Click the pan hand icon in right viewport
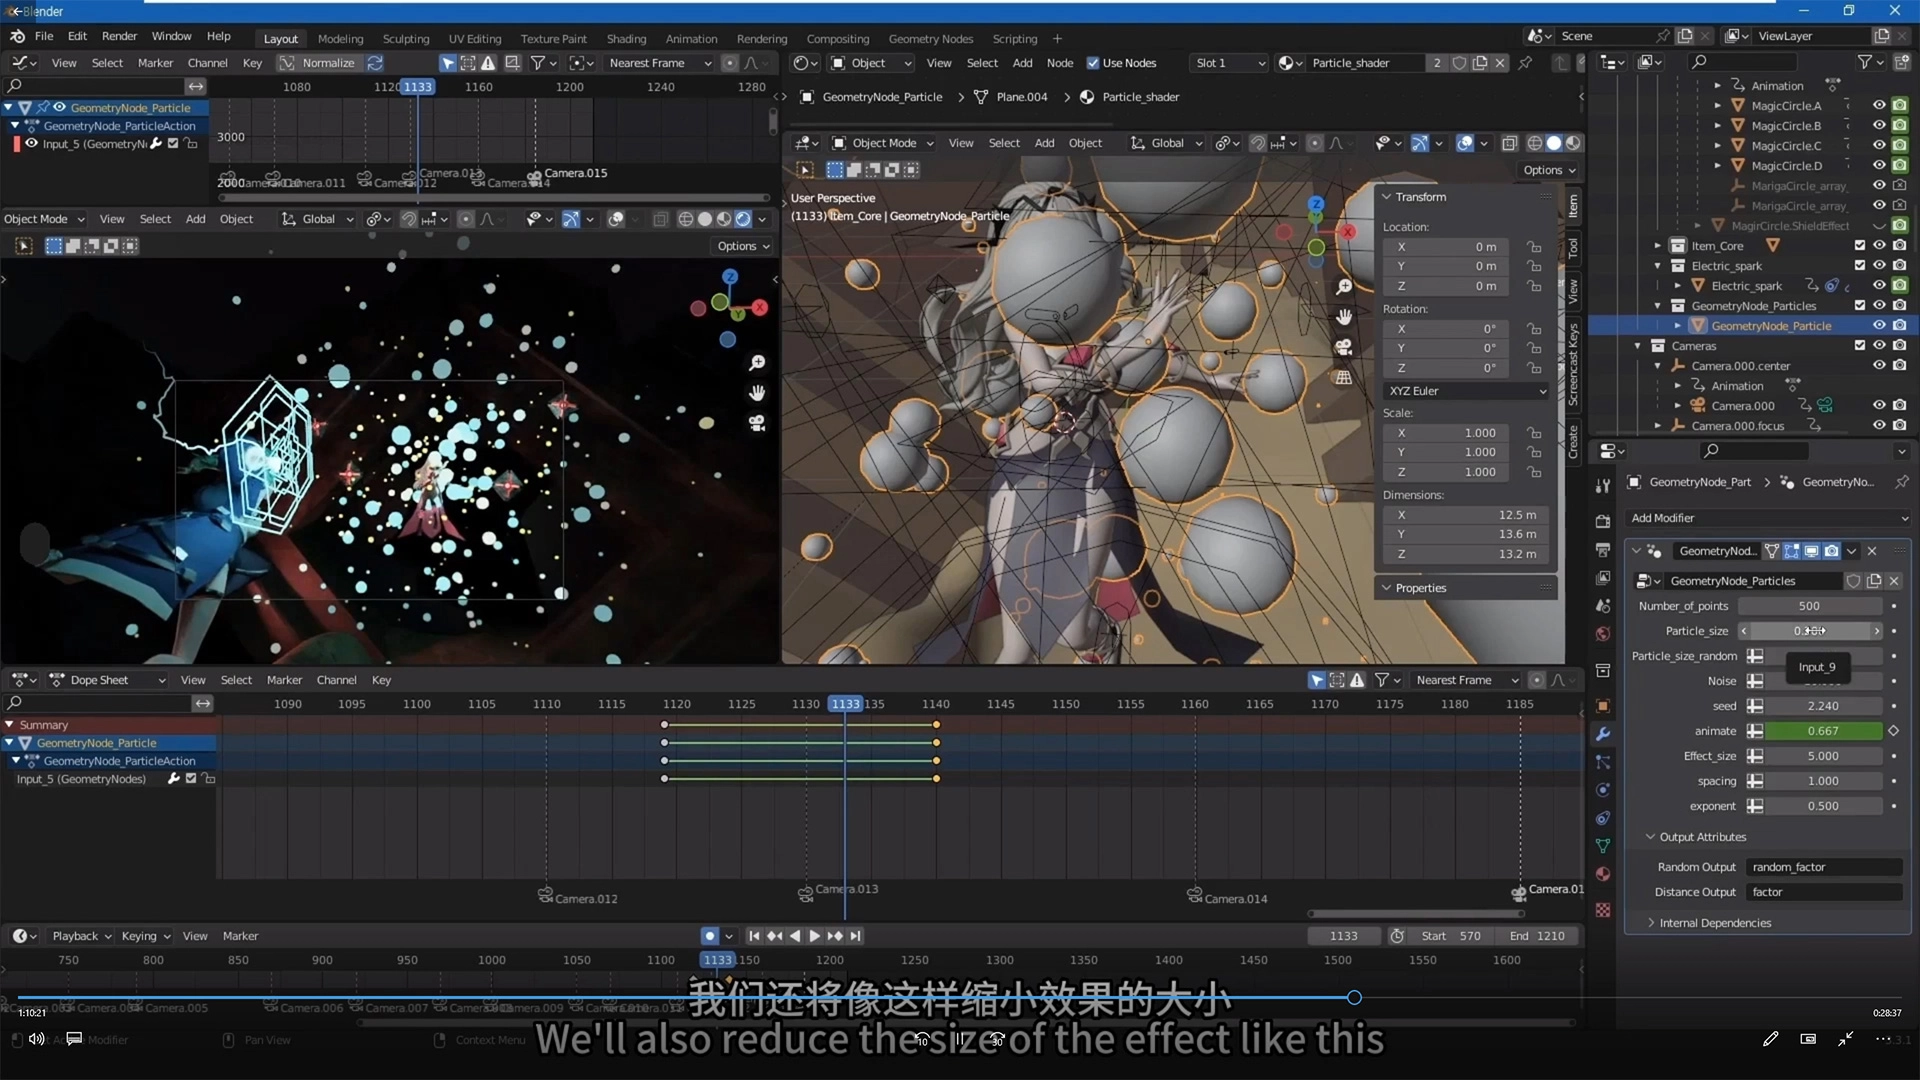Image resolution: width=1920 pixels, height=1080 pixels. (1344, 317)
